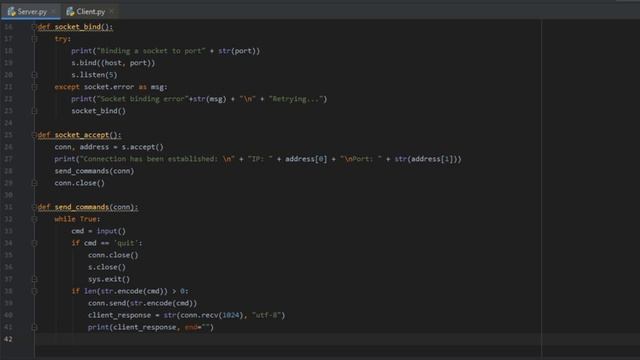Click the 'socket_bind()' recursive call line
The height and width of the screenshot is (360, 640).
pyautogui.click(x=98, y=111)
